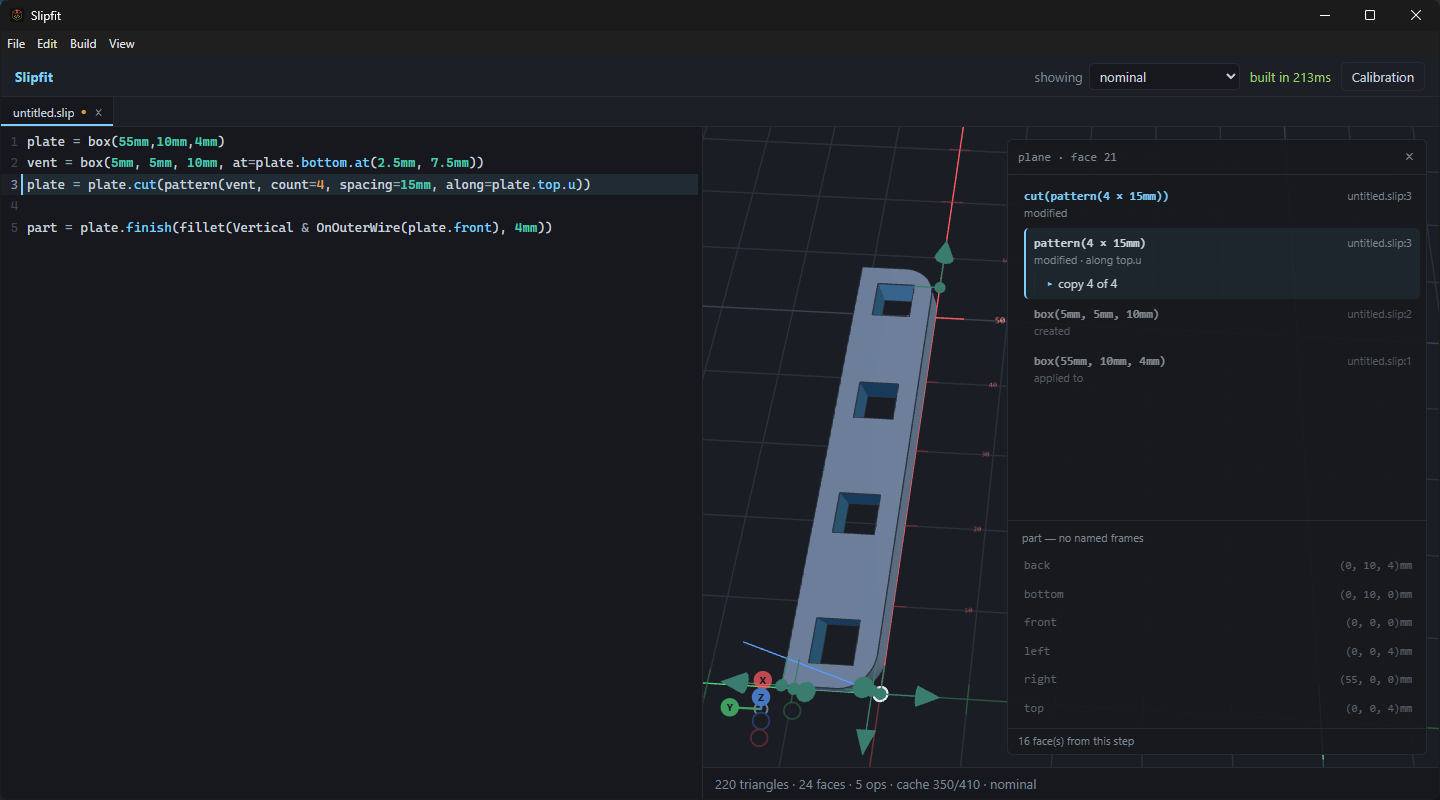The width and height of the screenshot is (1440, 800).
Task: Click the right frame row
Action: point(1217,679)
